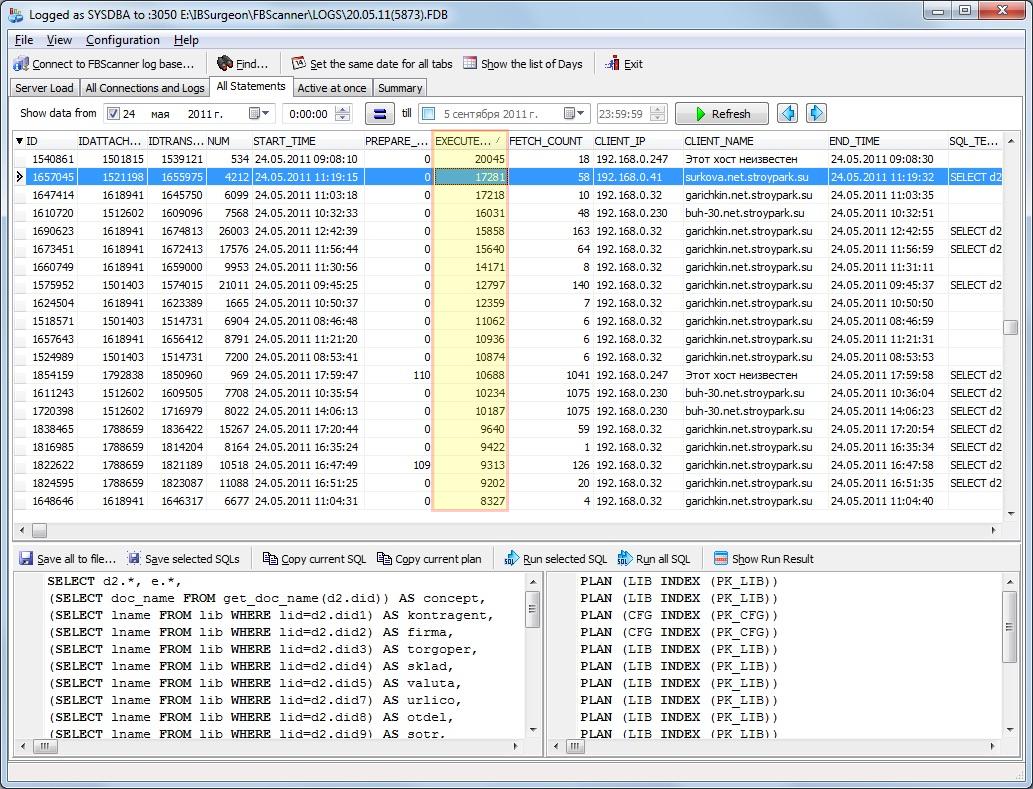
Task: Copy current plan to clipboard
Action: point(429,558)
